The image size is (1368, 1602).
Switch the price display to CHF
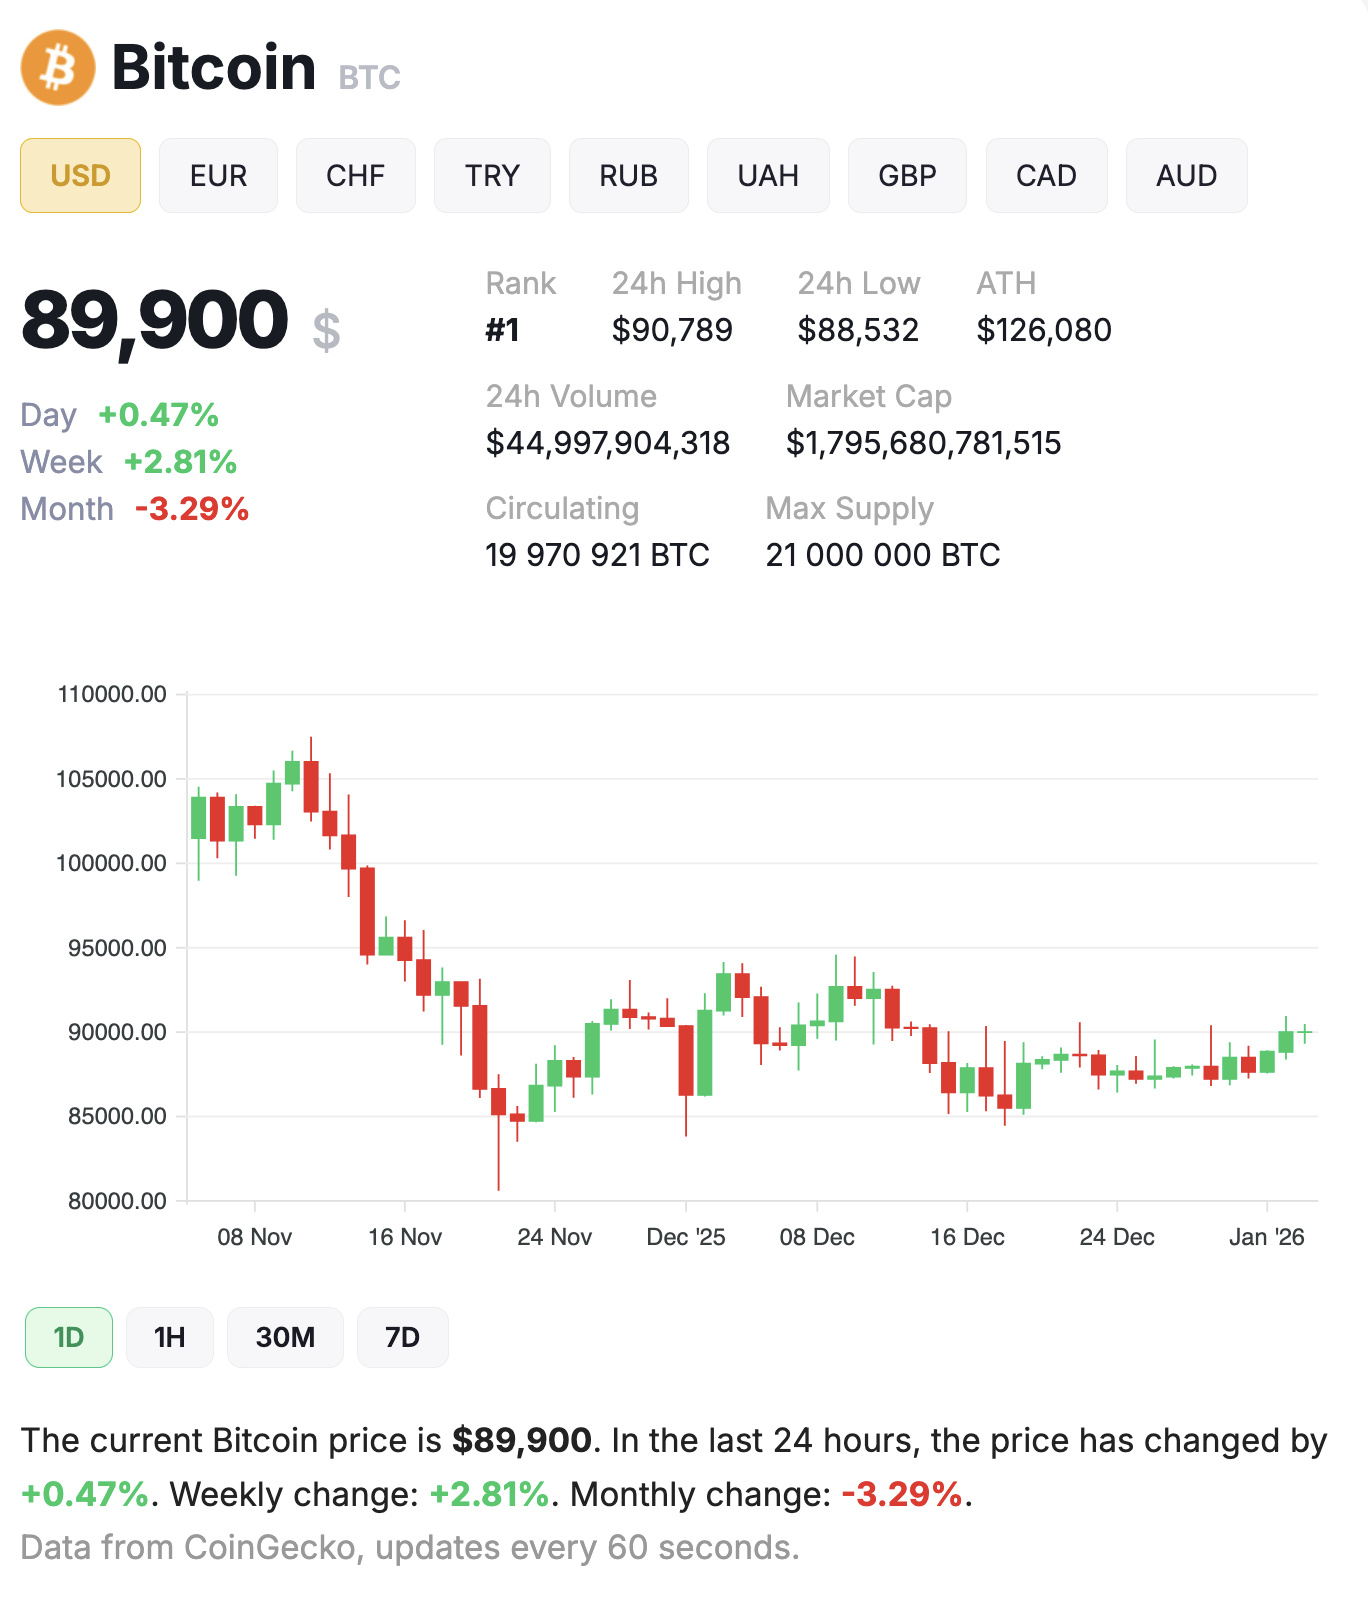tap(355, 175)
